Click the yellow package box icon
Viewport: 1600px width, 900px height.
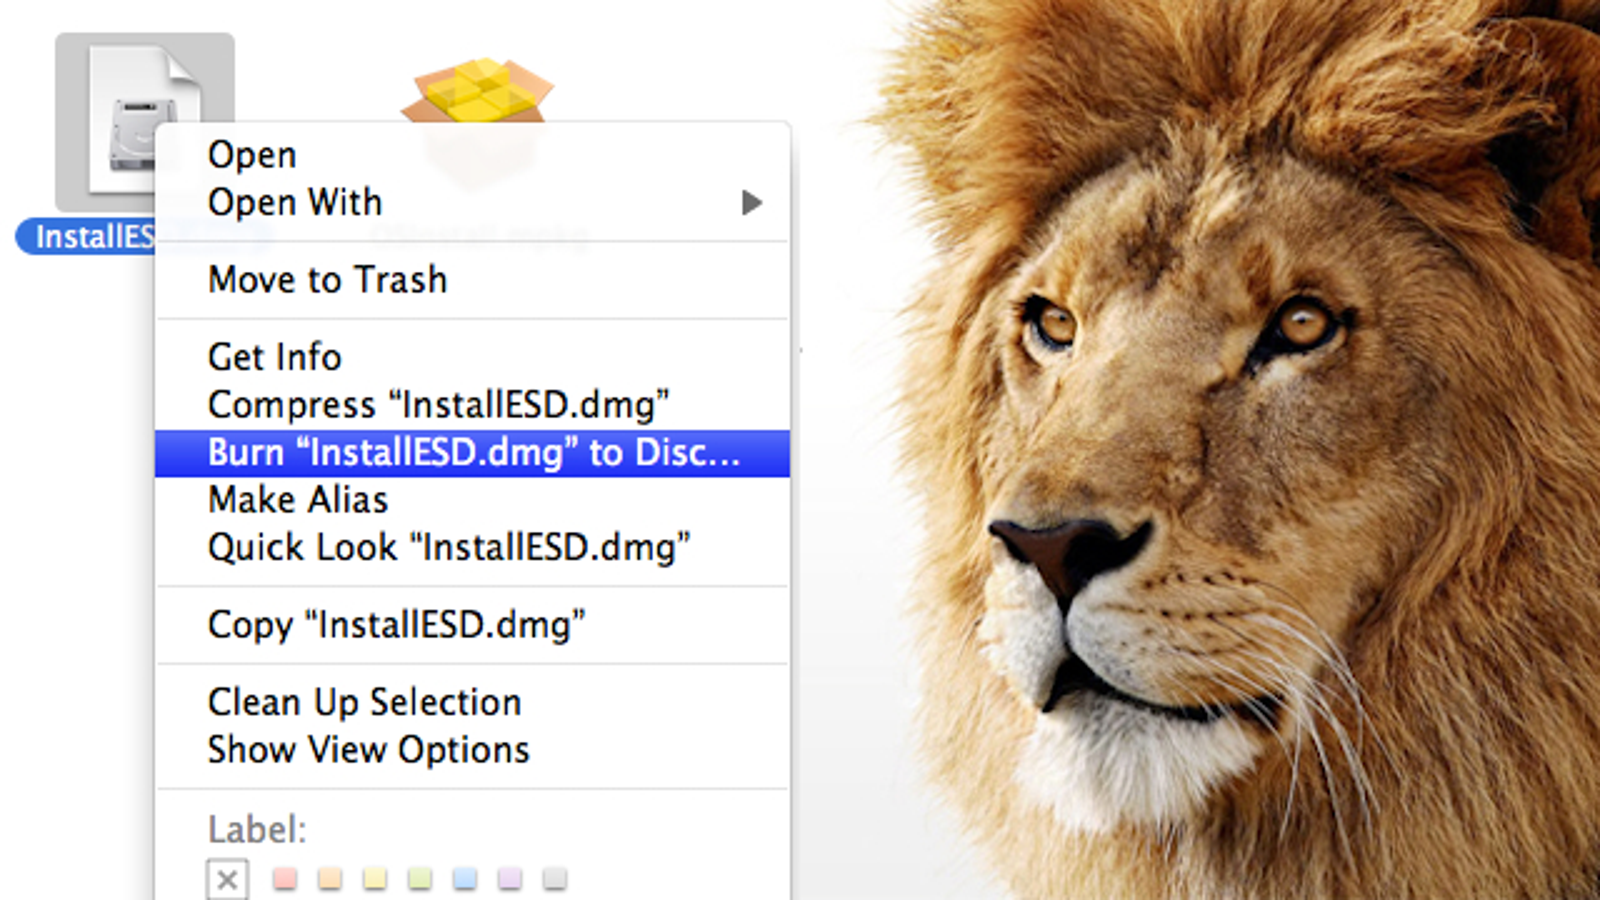(478, 90)
